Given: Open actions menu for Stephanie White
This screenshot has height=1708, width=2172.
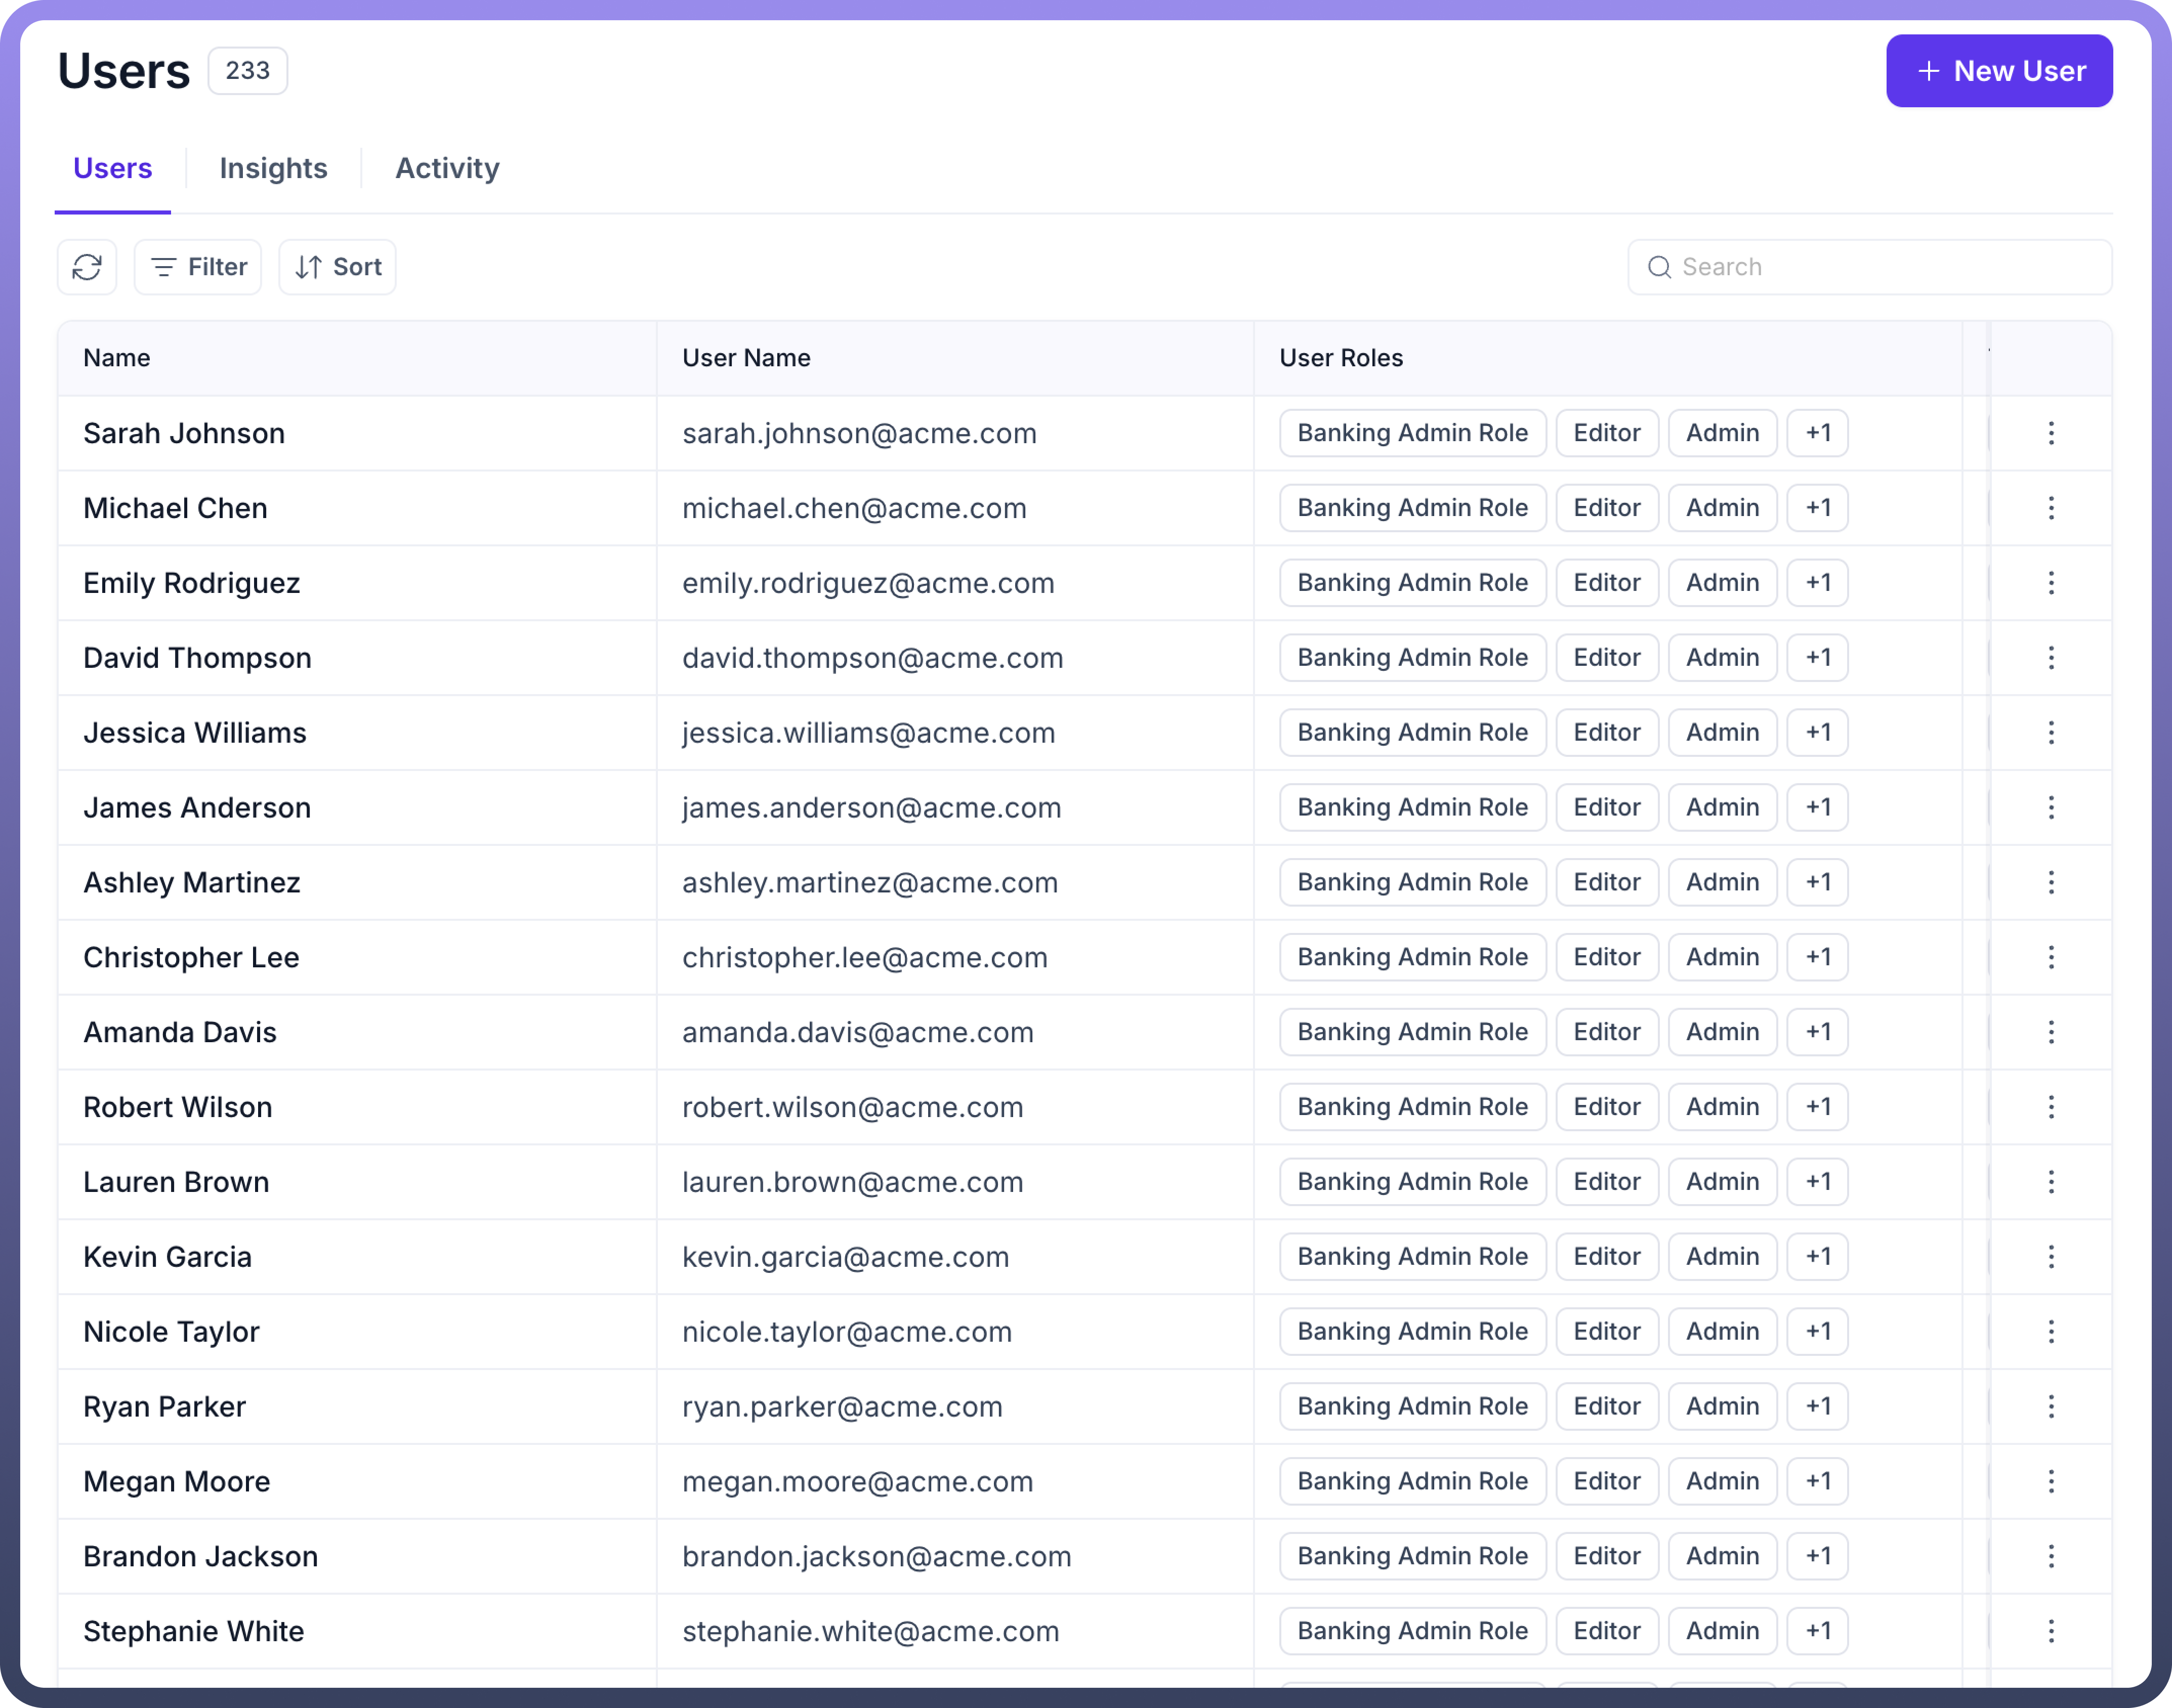Looking at the screenshot, I should tap(2050, 1631).
